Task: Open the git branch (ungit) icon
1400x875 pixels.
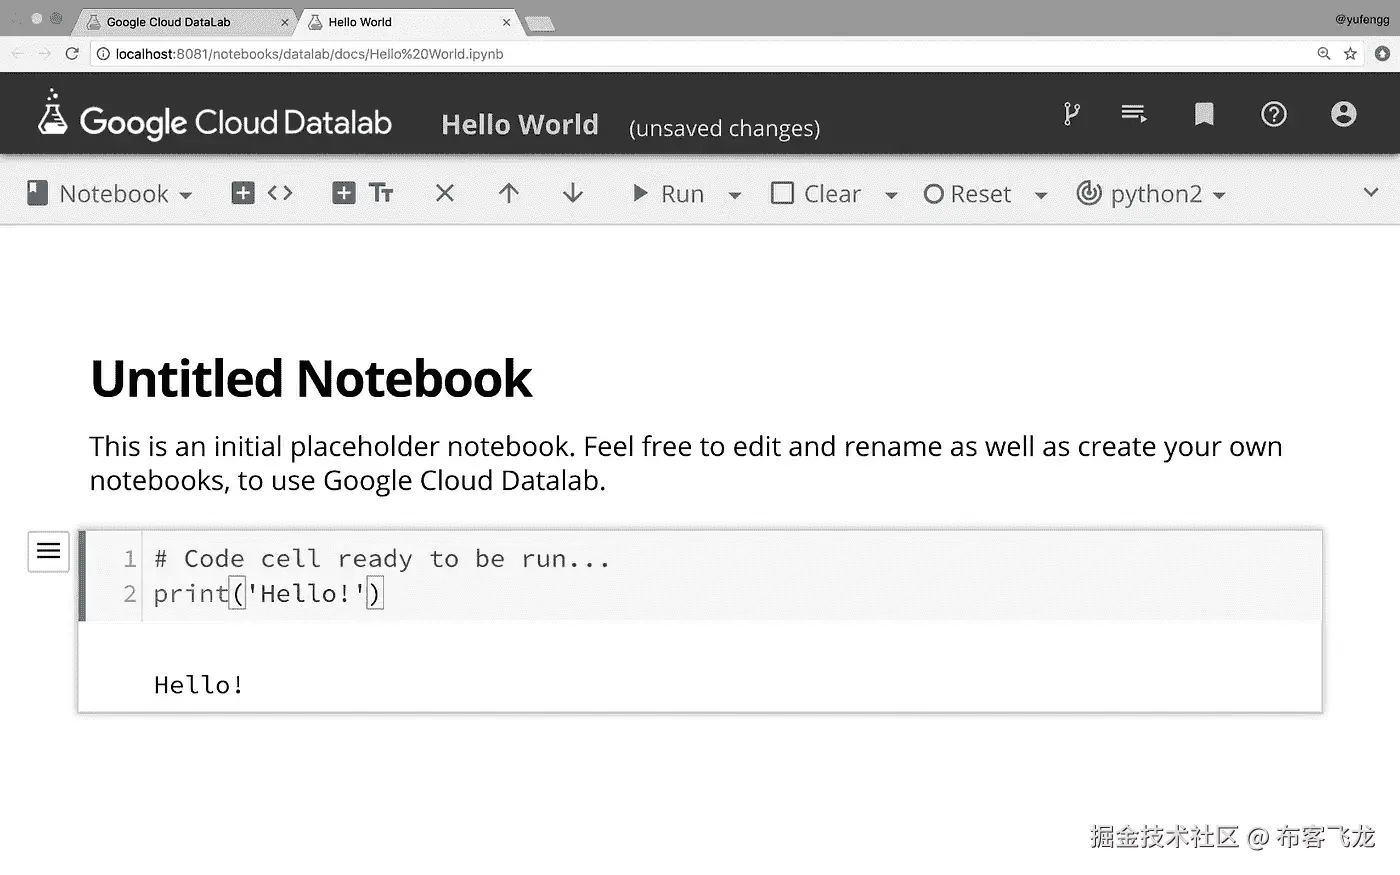Action: [x=1071, y=114]
